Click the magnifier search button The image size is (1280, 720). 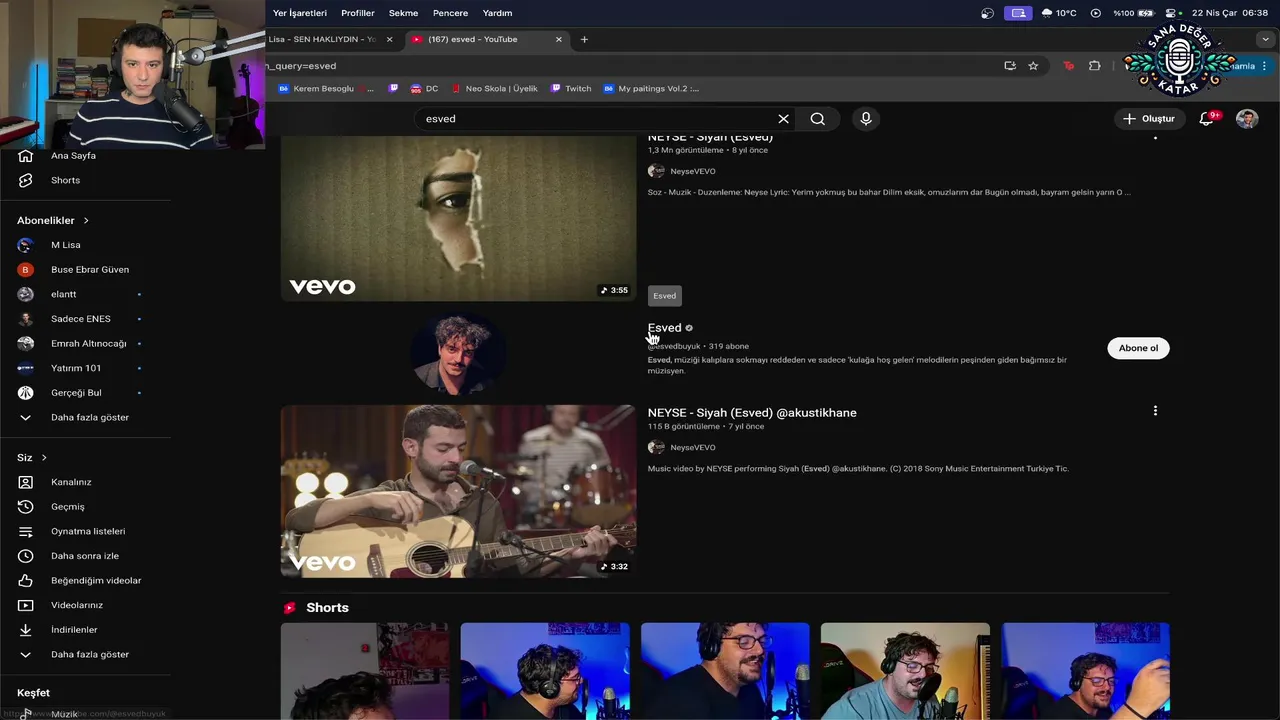click(817, 118)
